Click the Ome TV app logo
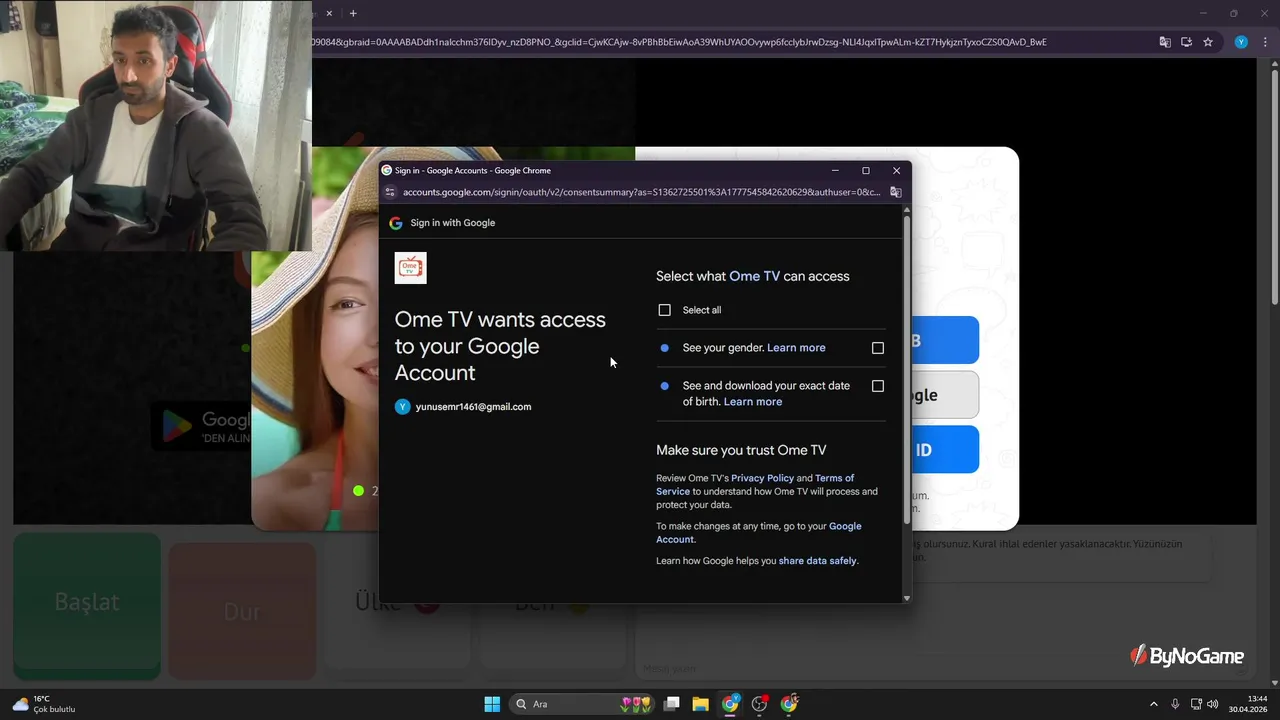The image size is (1280, 720). pyautogui.click(x=411, y=268)
